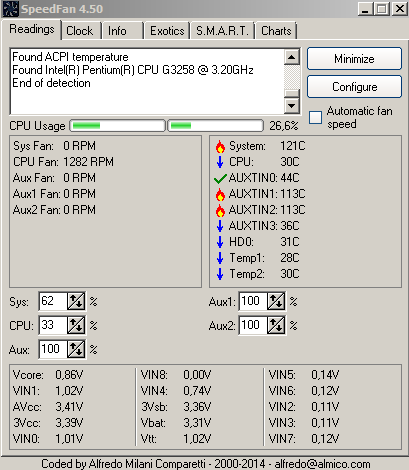
Task: Click the blue arrow icon beside Temp2
Action: [x=220, y=274]
